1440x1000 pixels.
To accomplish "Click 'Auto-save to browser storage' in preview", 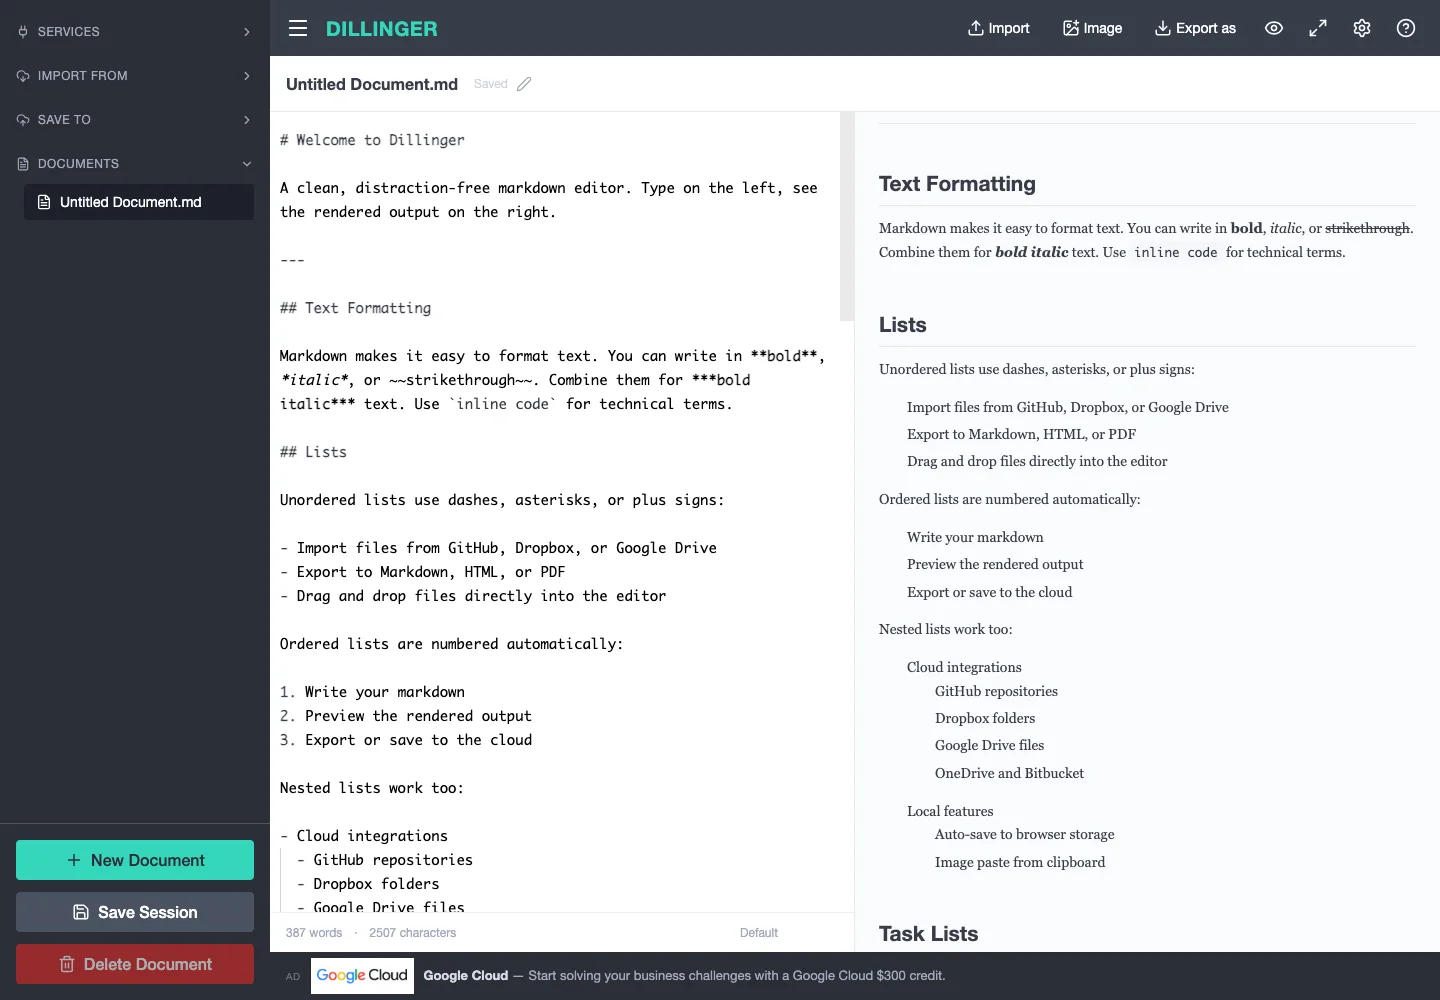I will click(1024, 834).
